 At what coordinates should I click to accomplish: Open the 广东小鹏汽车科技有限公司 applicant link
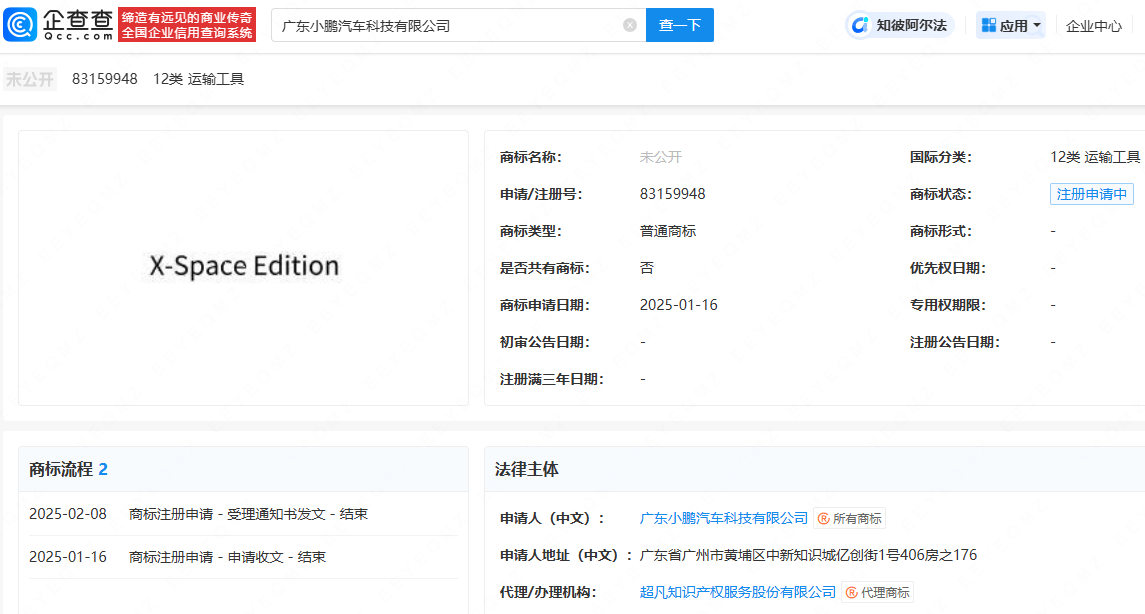click(x=724, y=518)
